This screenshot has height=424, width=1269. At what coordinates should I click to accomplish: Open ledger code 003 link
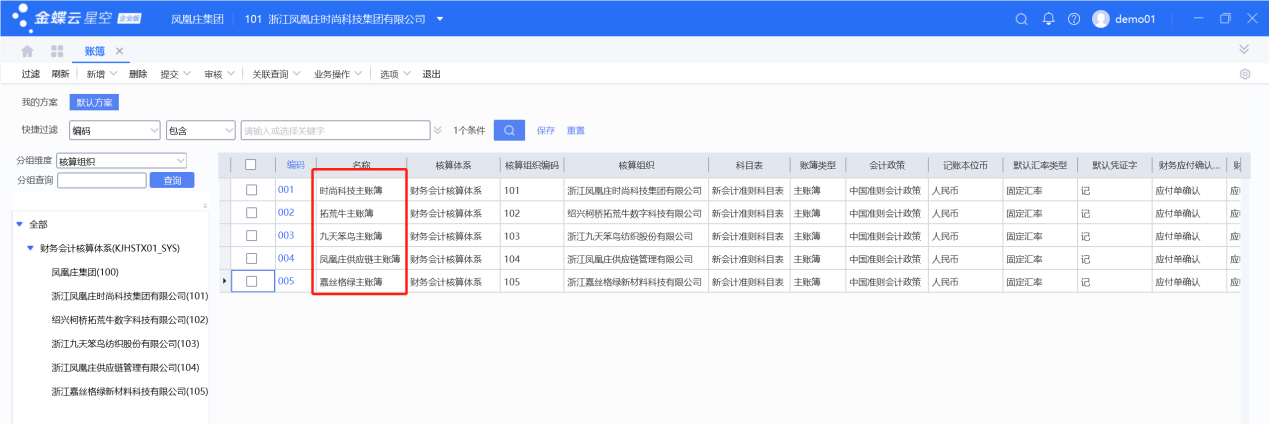tap(286, 236)
